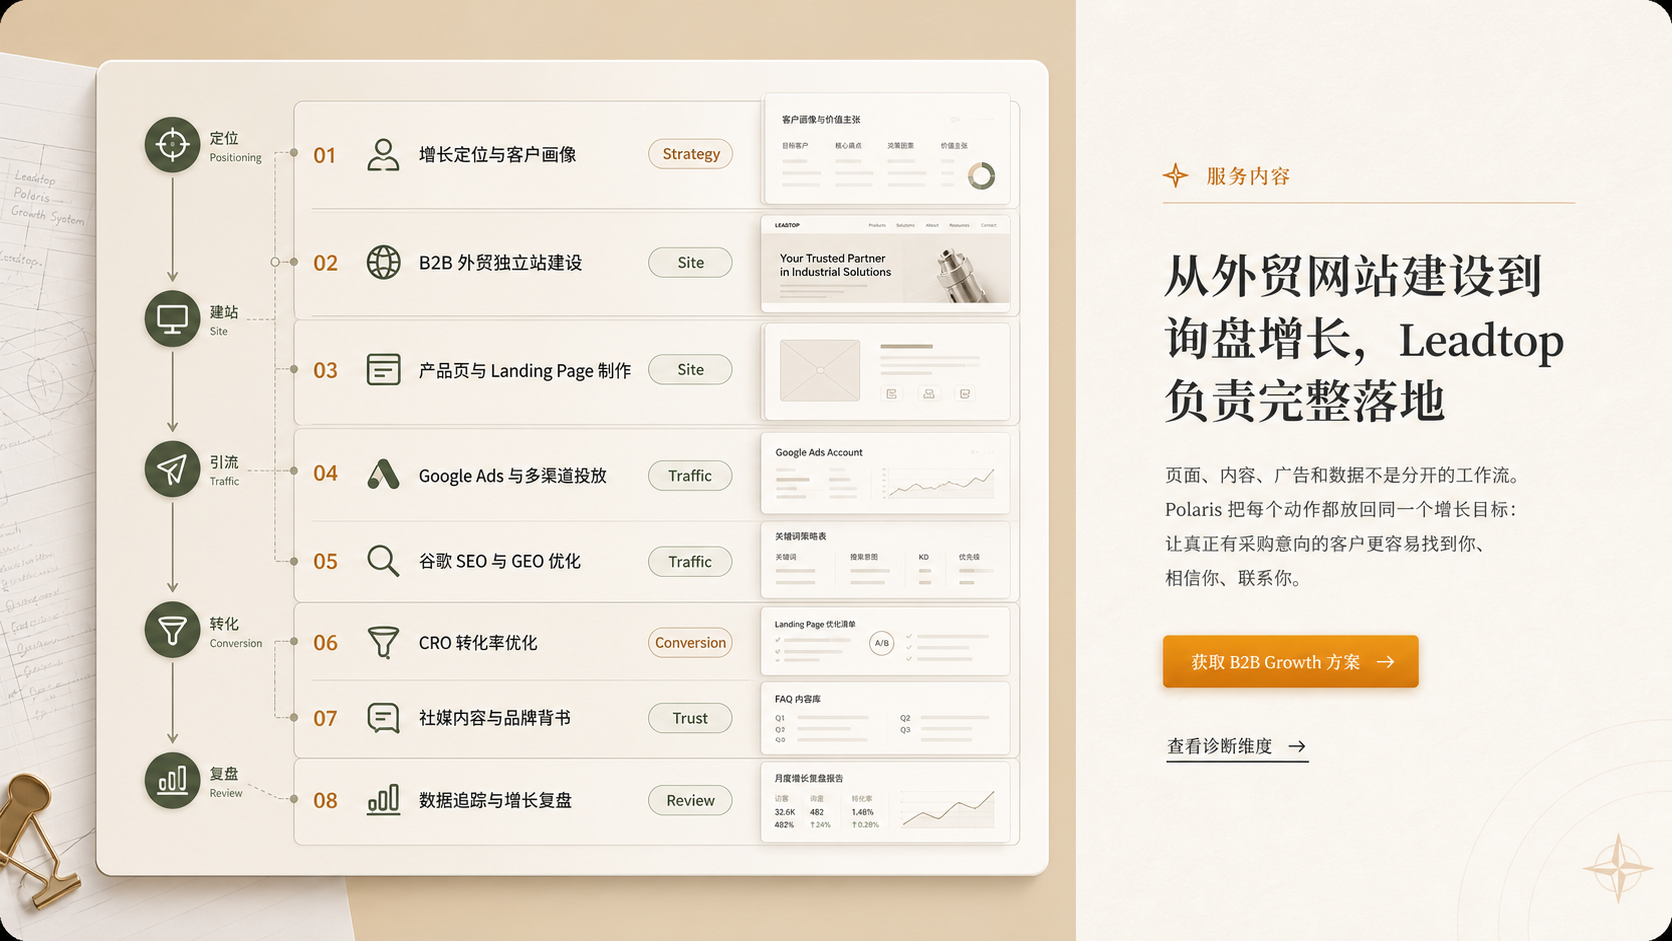Click the magnifier search icon in row 05
Screen dimensions: 1672x941
tap(383, 561)
